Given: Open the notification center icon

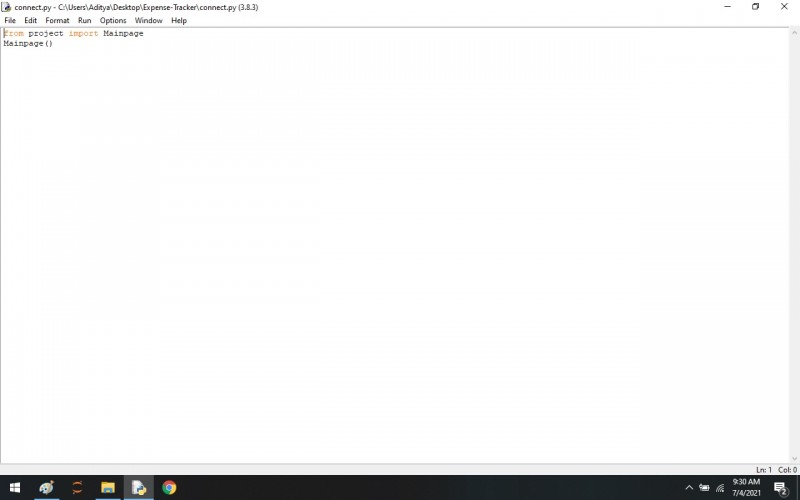Looking at the screenshot, I should pyautogui.click(x=781, y=488).
